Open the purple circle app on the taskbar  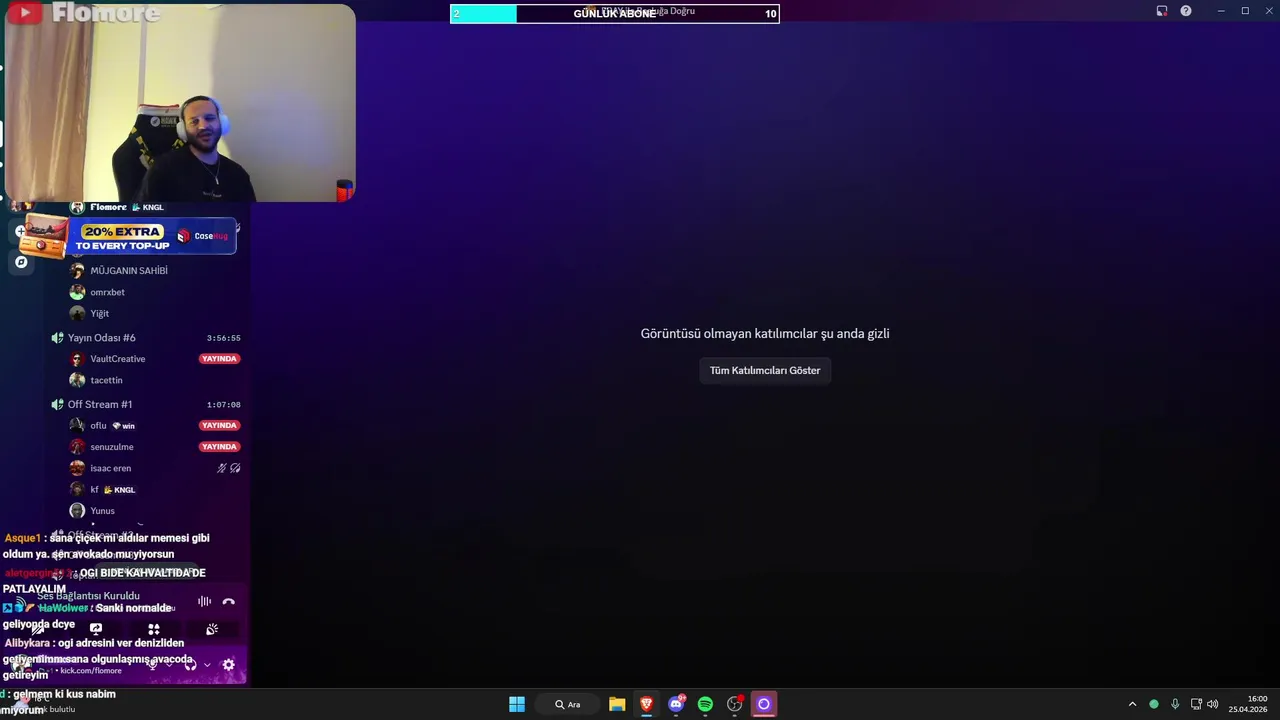764,704
